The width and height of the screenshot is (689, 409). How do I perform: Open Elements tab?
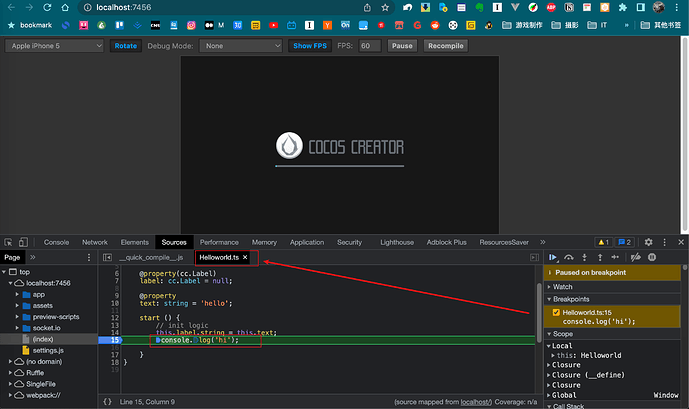[134, 242]
